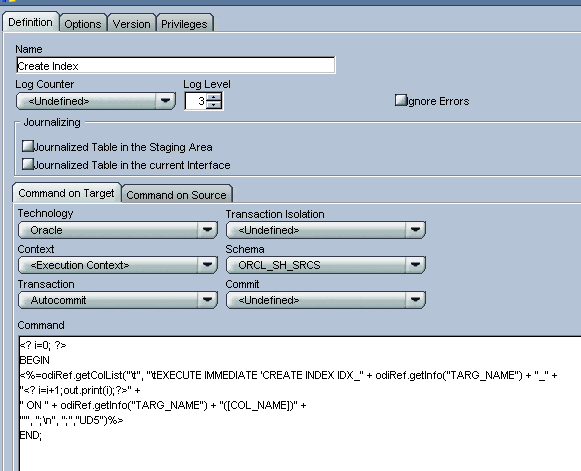
Task: Check Journalized Table in the current Interface
Action: 28,164
